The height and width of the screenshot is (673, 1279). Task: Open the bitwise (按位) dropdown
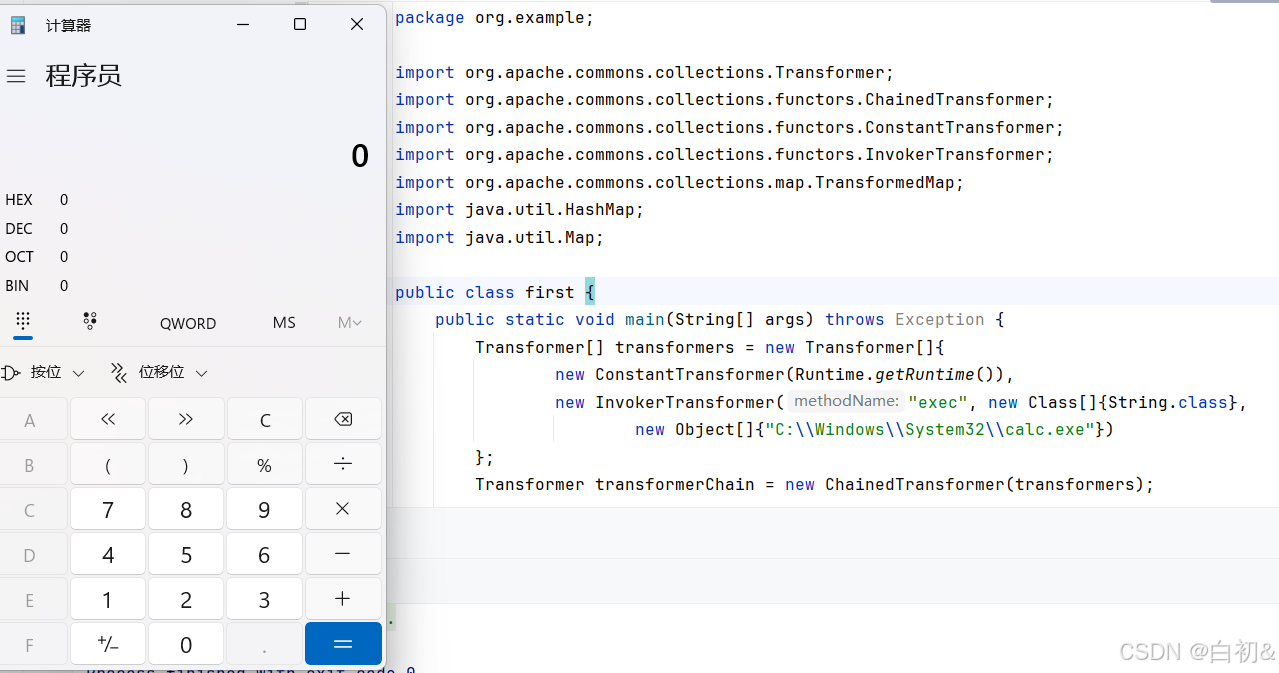point(44,373)
